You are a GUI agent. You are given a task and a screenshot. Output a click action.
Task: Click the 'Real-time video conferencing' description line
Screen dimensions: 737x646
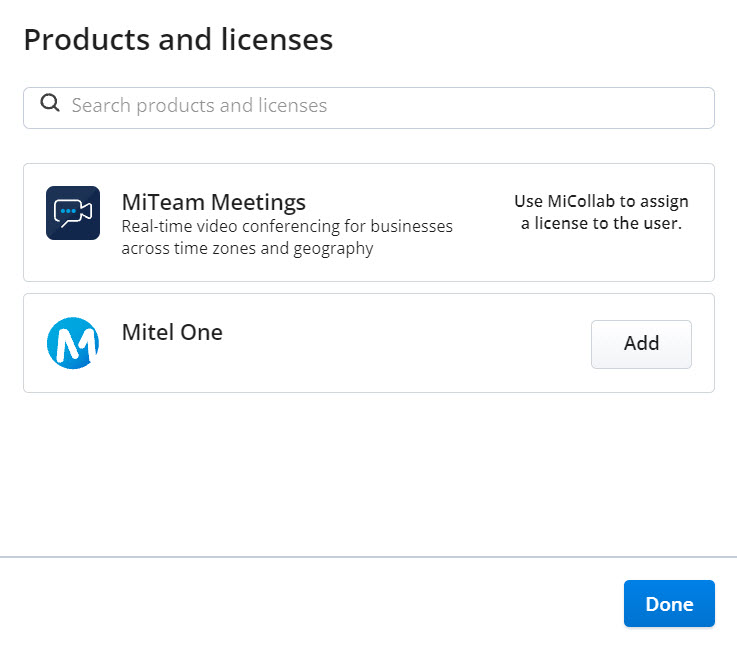287,227
